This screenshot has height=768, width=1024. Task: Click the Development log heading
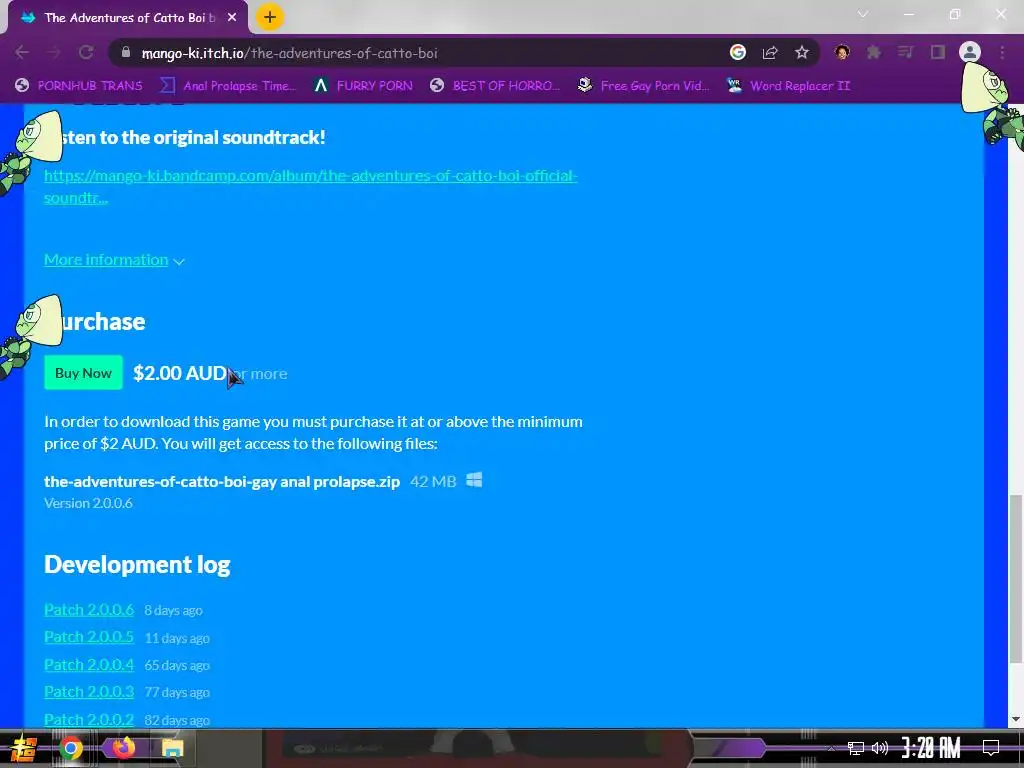pyautogui.click(x=137, y=564)
